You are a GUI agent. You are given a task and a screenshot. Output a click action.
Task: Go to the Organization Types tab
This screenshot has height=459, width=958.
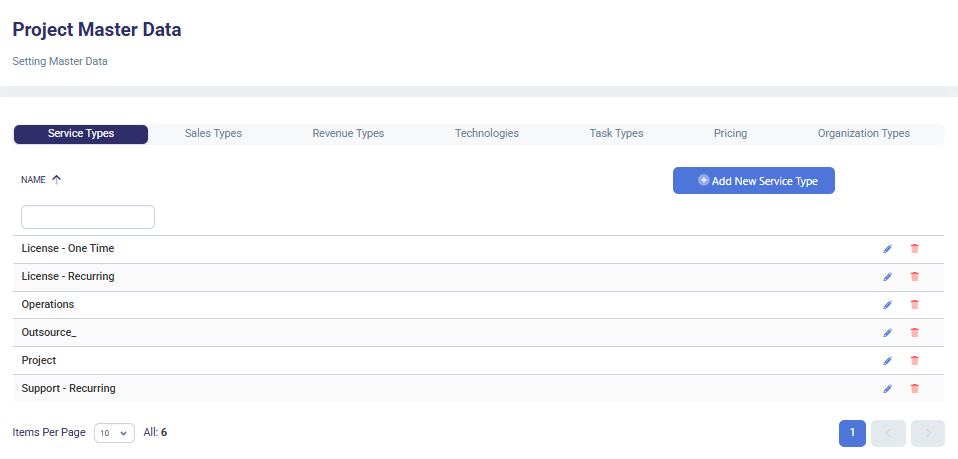coord(863,134)
